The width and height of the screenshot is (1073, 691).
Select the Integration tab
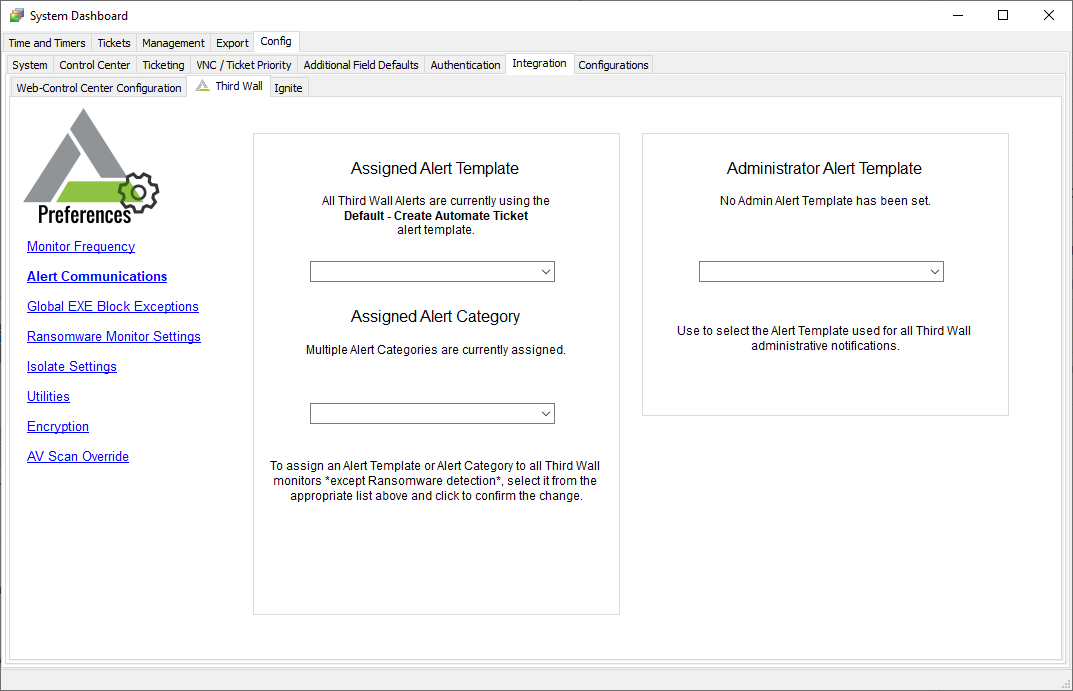[x=539, y=63]
